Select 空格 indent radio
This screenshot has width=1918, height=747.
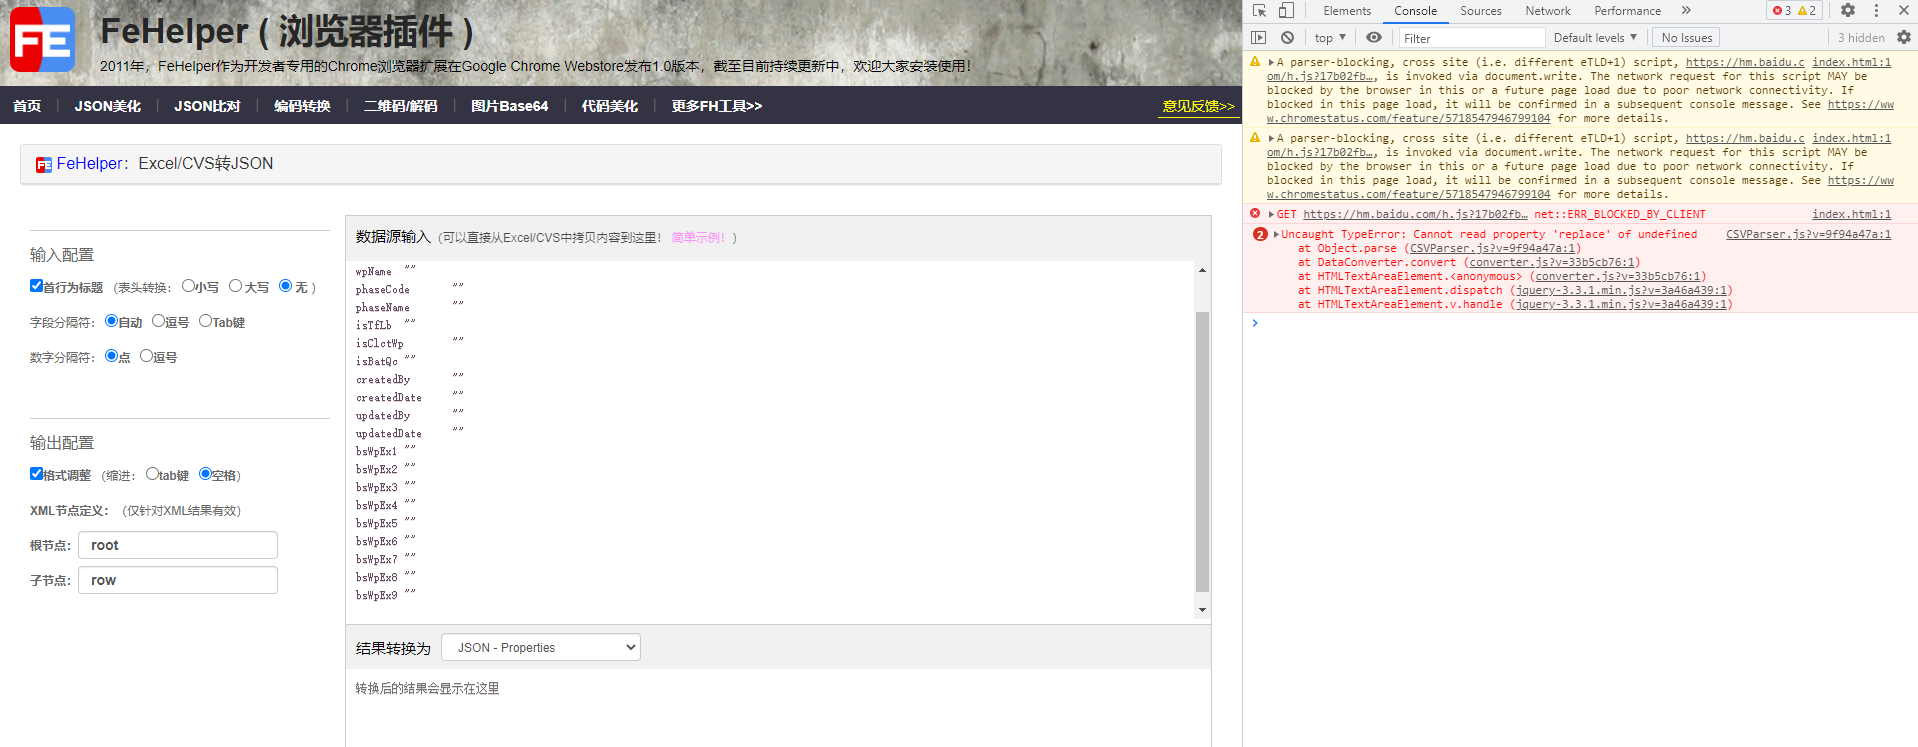(x=205, y=474)
